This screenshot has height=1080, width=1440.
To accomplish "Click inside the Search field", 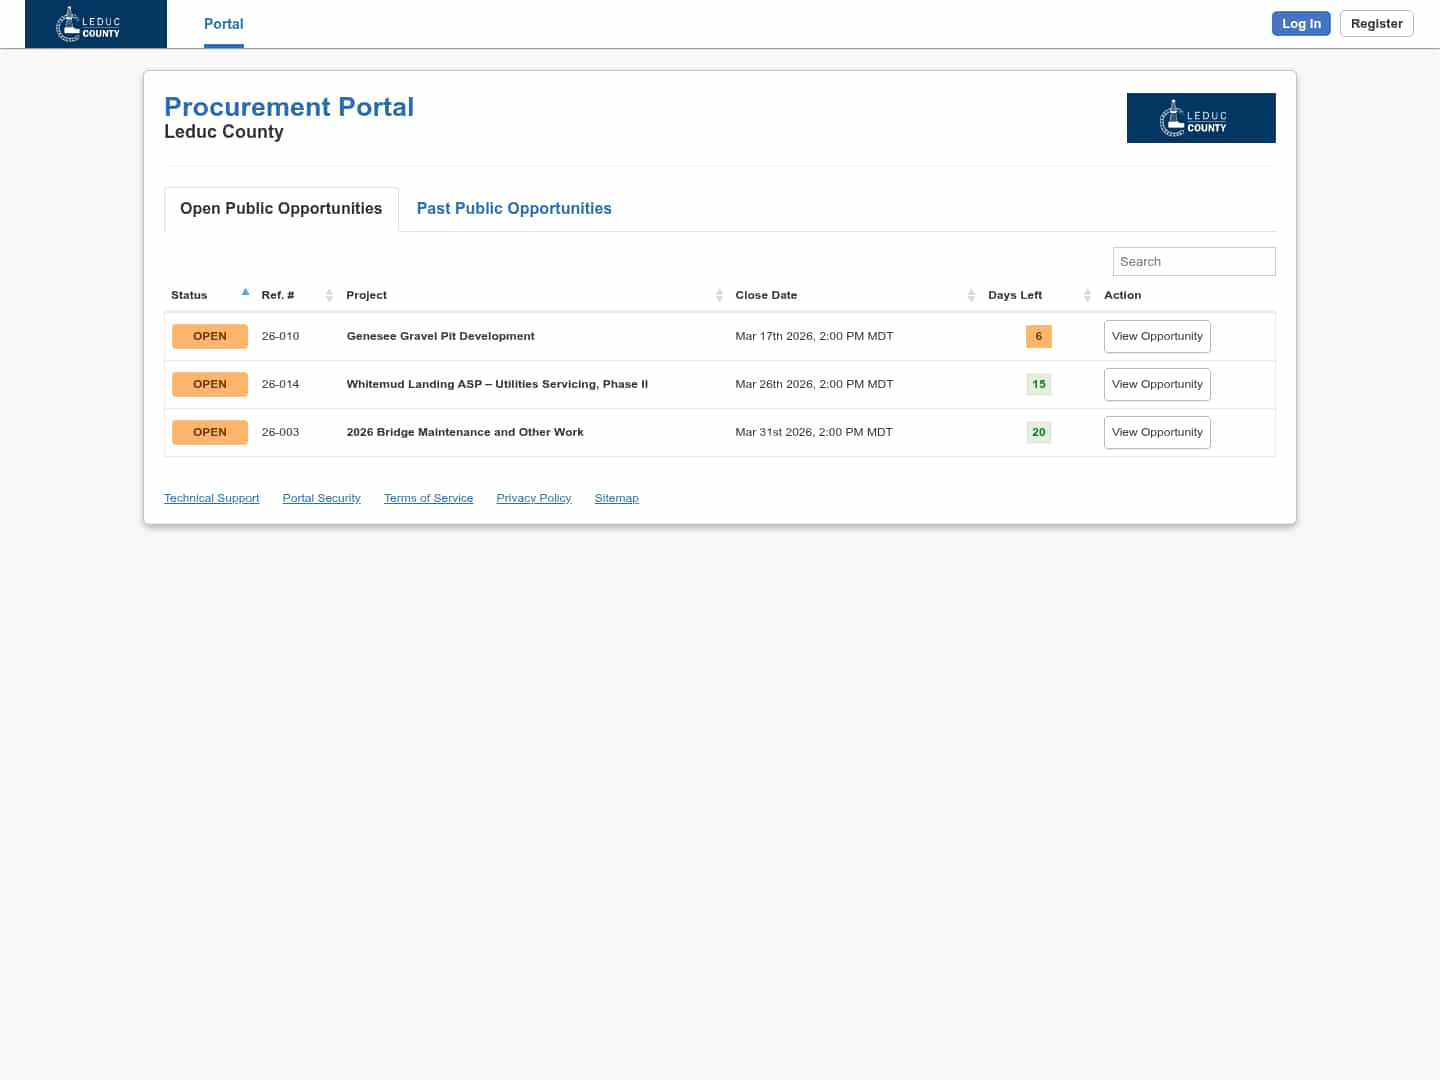I will tap(1193, 261).
